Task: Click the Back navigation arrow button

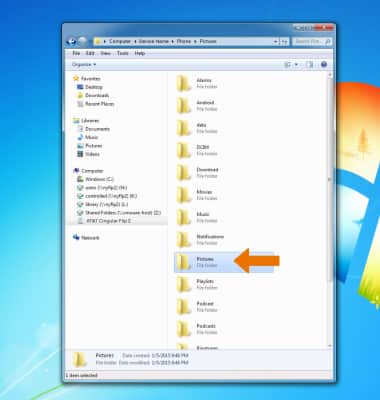Action: [x=72, y=42]
